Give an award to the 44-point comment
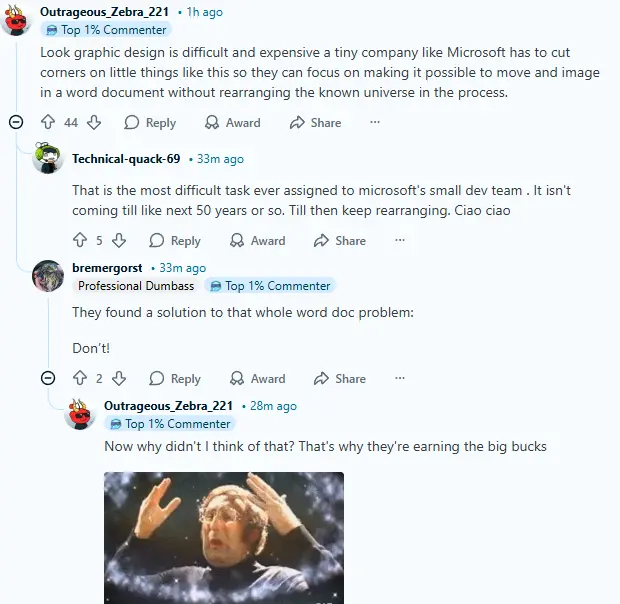 click(232, 122)
